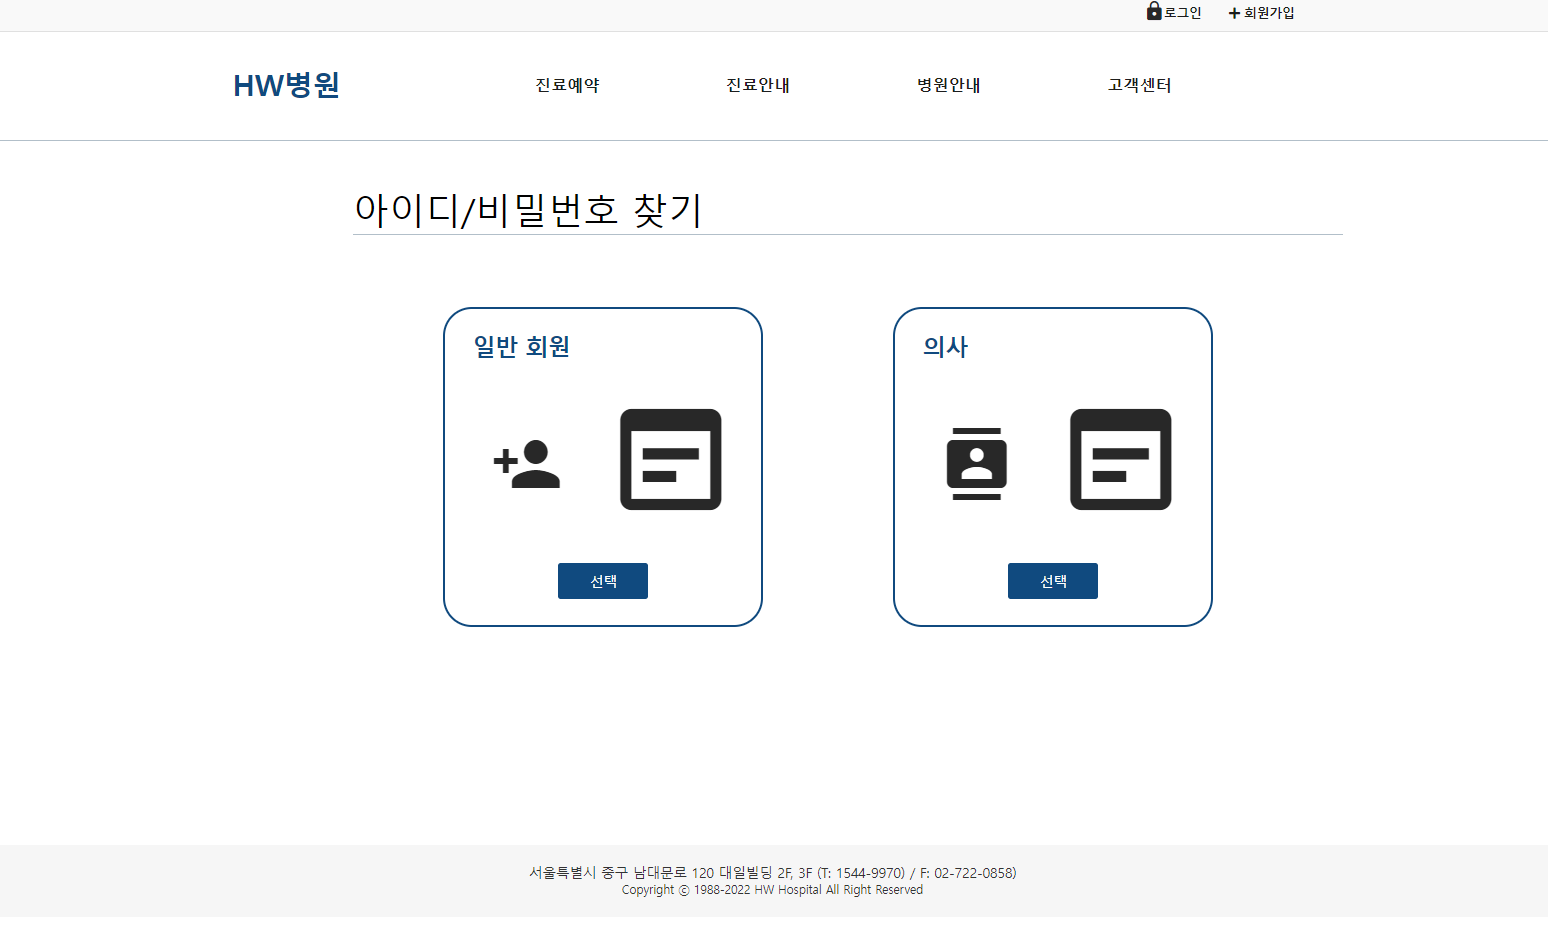The image size is (1548, 944).
Task: Click the 회원가입 link
Action: coord(1267,13)
